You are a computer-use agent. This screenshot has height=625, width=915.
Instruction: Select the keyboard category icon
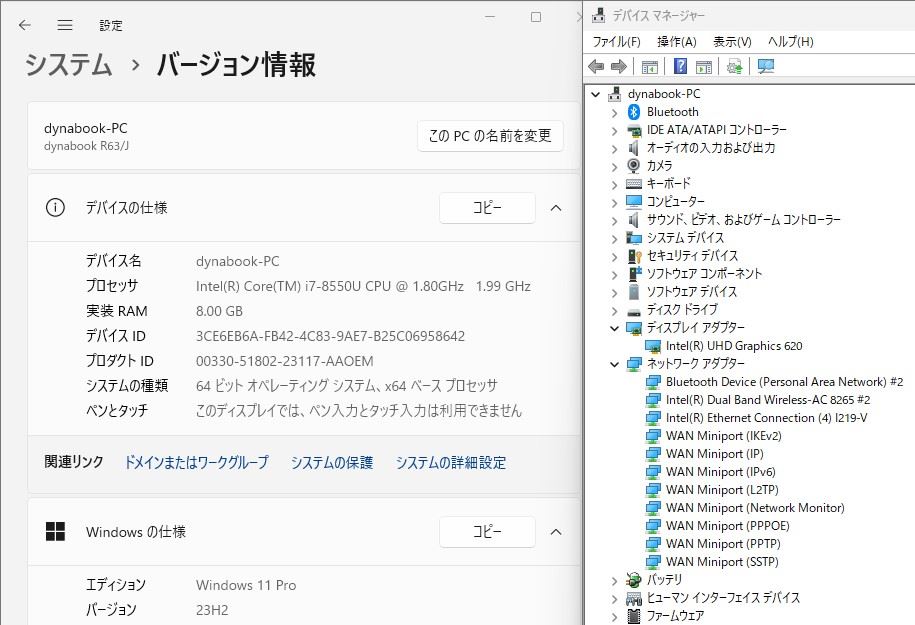click(x=634, y=184)
